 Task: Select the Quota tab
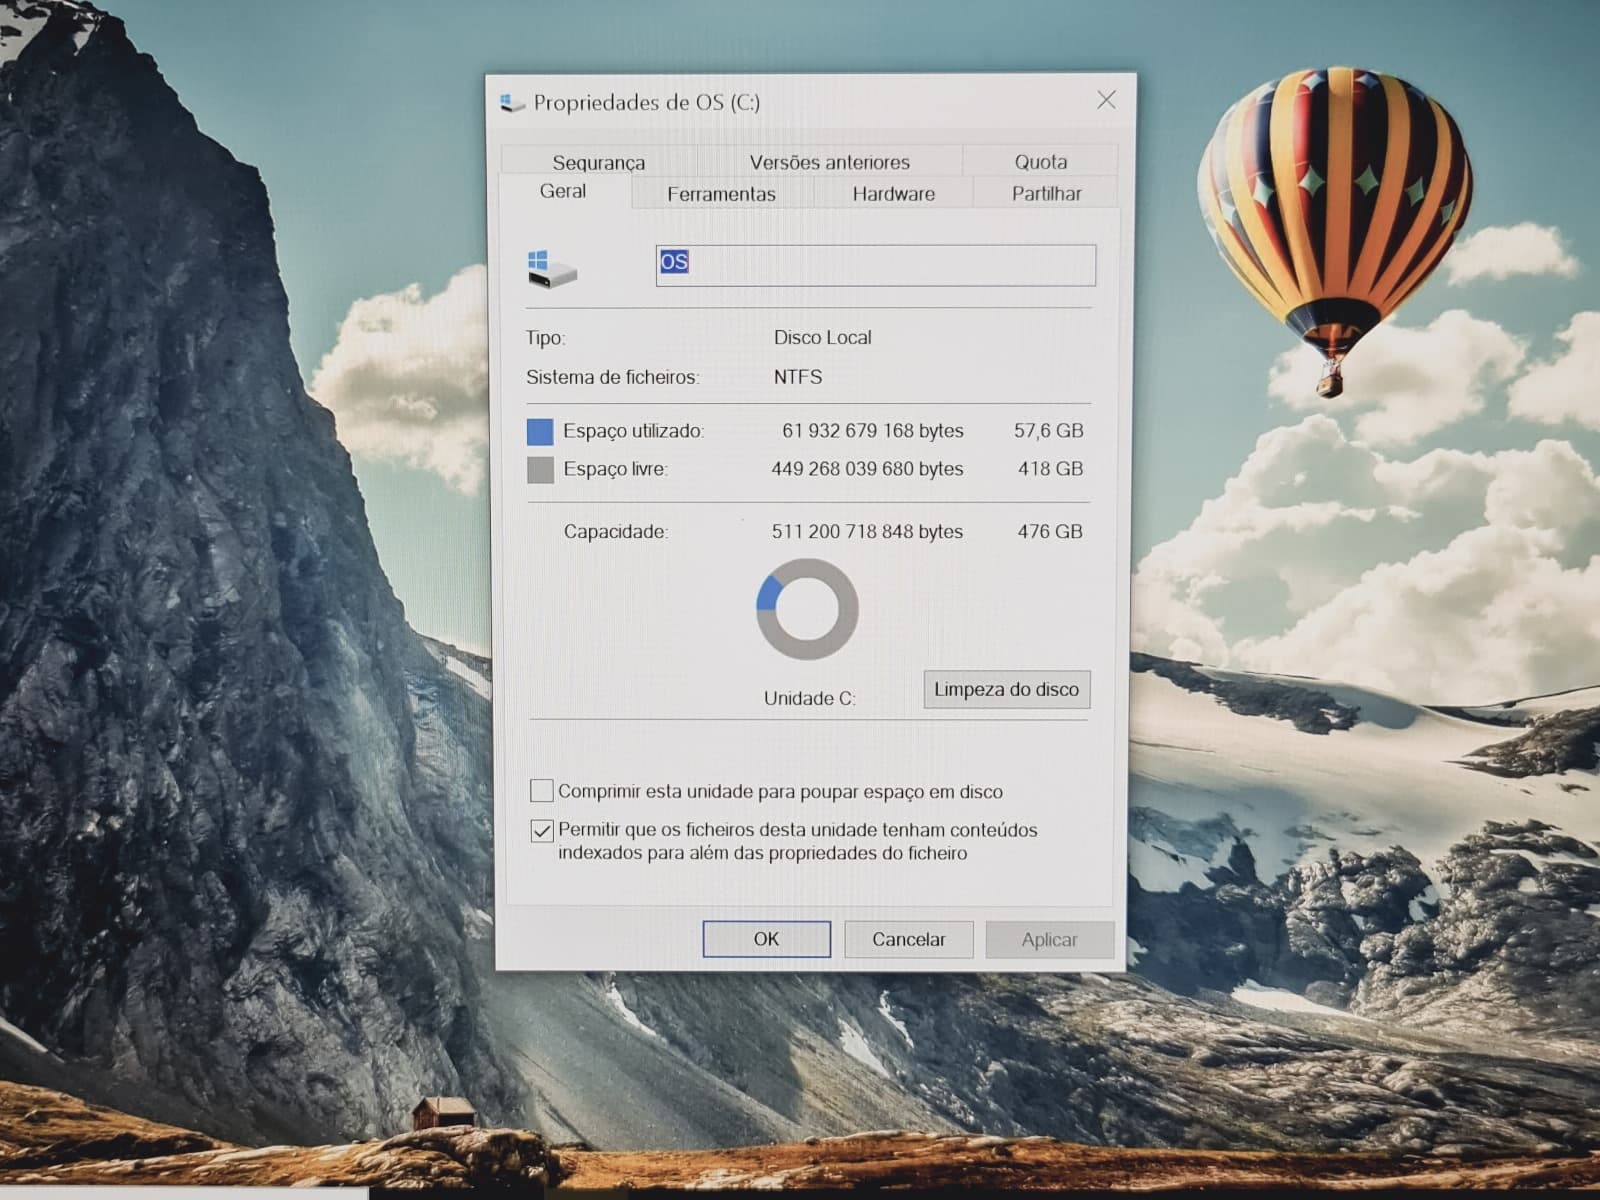click(1040, 161)
